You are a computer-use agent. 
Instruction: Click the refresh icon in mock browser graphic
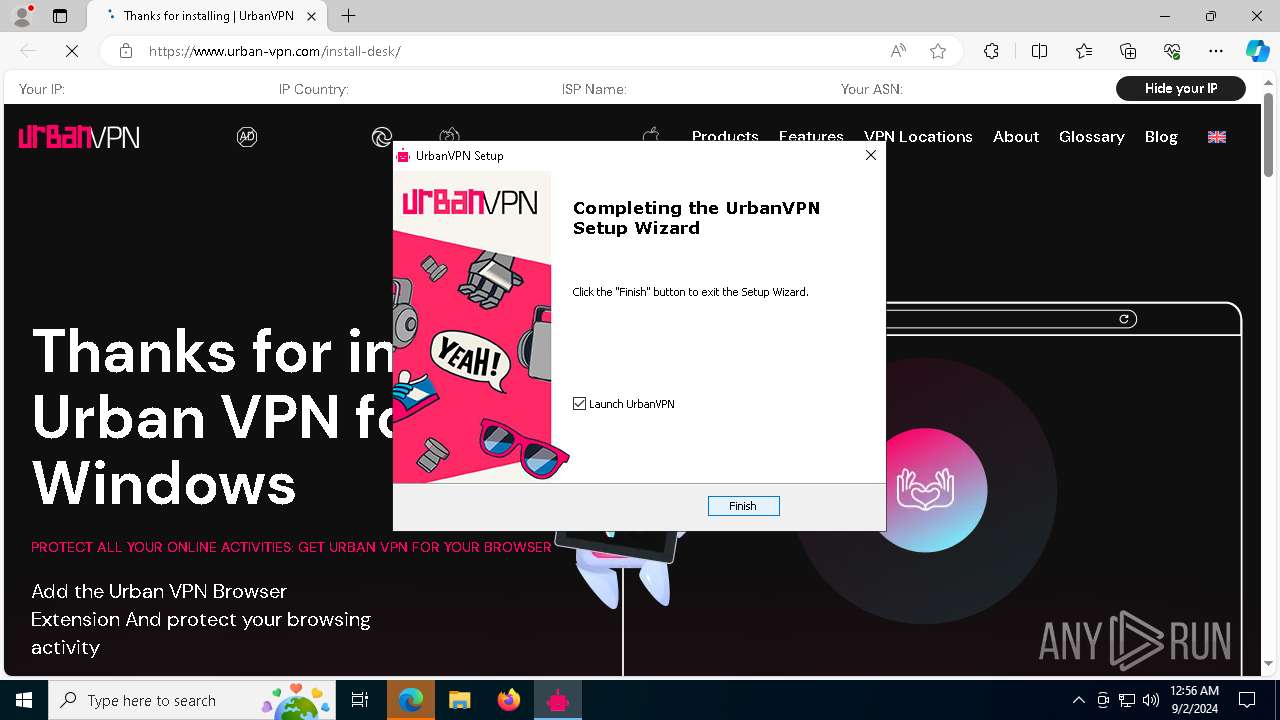tap(1124, 319)
